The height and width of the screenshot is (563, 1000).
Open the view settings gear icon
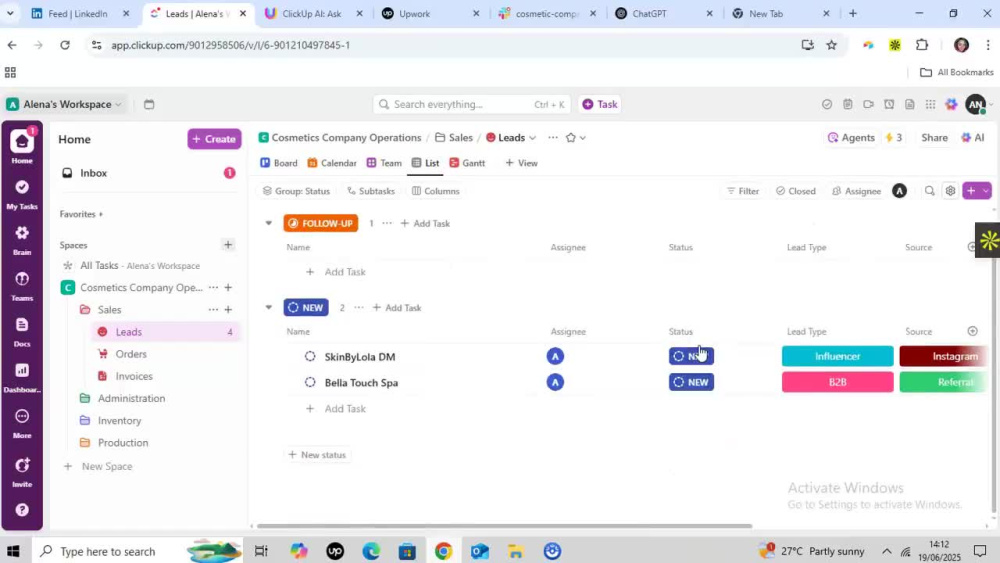click(950, 191)
